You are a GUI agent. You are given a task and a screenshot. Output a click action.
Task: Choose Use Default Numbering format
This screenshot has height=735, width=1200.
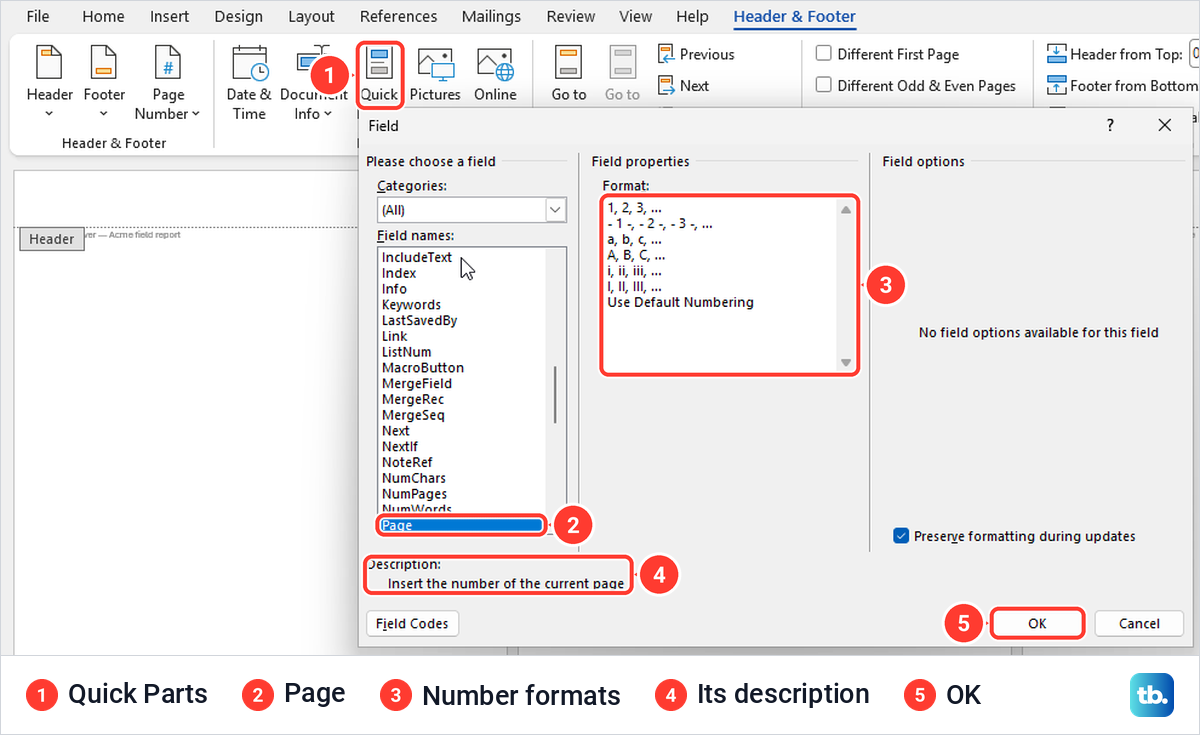680,302
